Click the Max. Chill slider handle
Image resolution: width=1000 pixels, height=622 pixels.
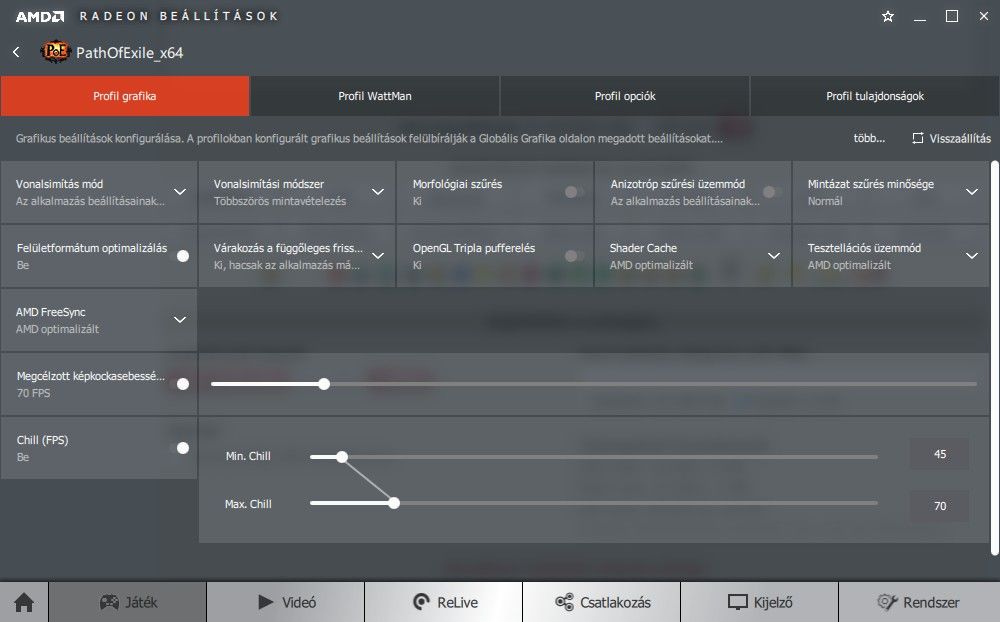(x=394, y=503)
